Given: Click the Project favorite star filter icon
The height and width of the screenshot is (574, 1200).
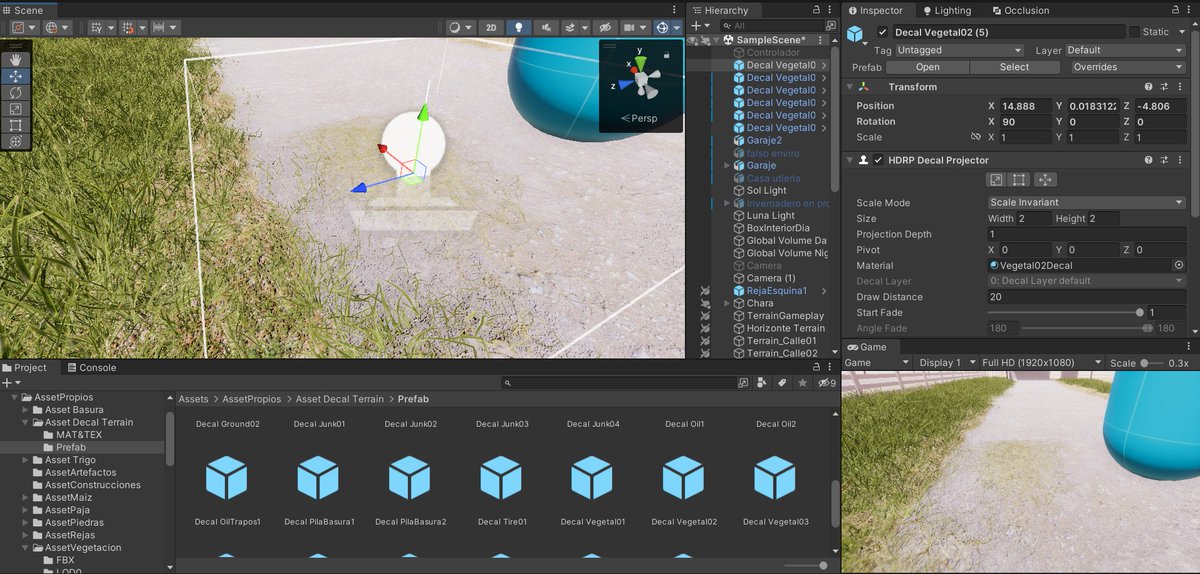Looking at the screenshot, I should pos(803,382).
